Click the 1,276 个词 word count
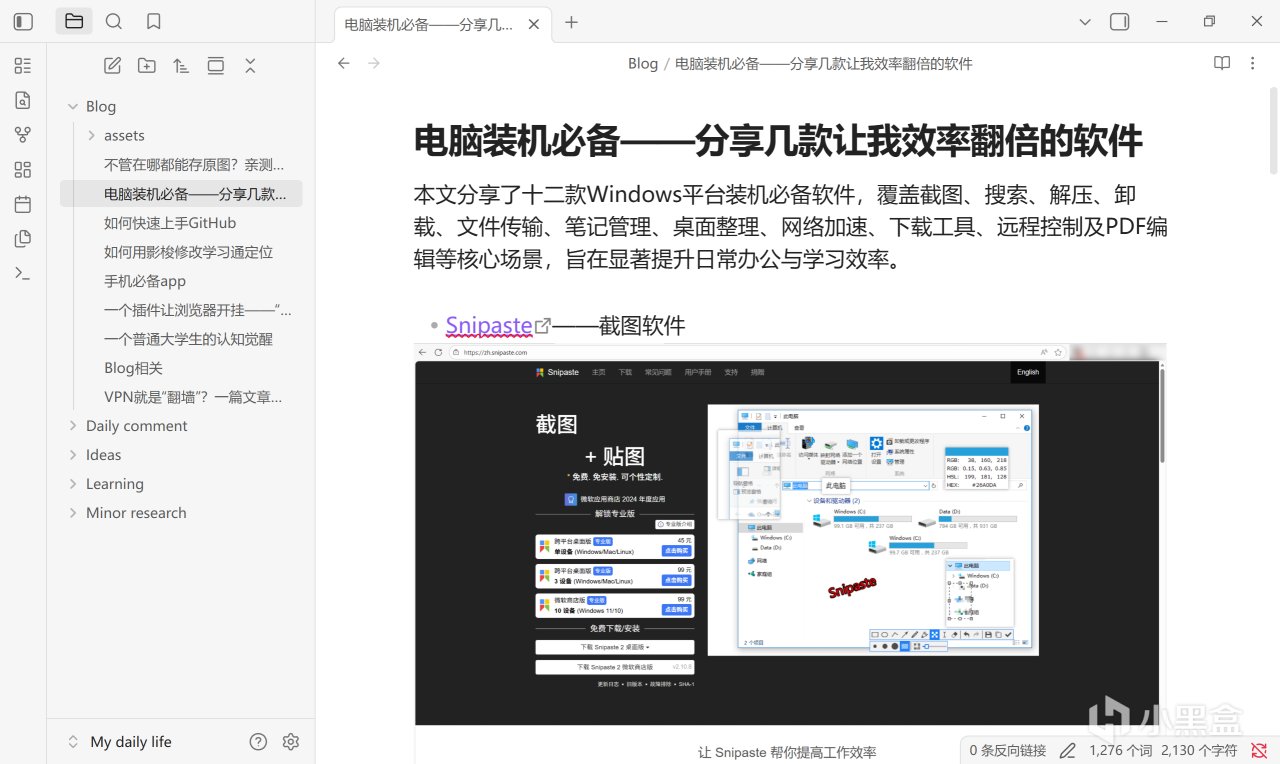 click(1120, 751)
